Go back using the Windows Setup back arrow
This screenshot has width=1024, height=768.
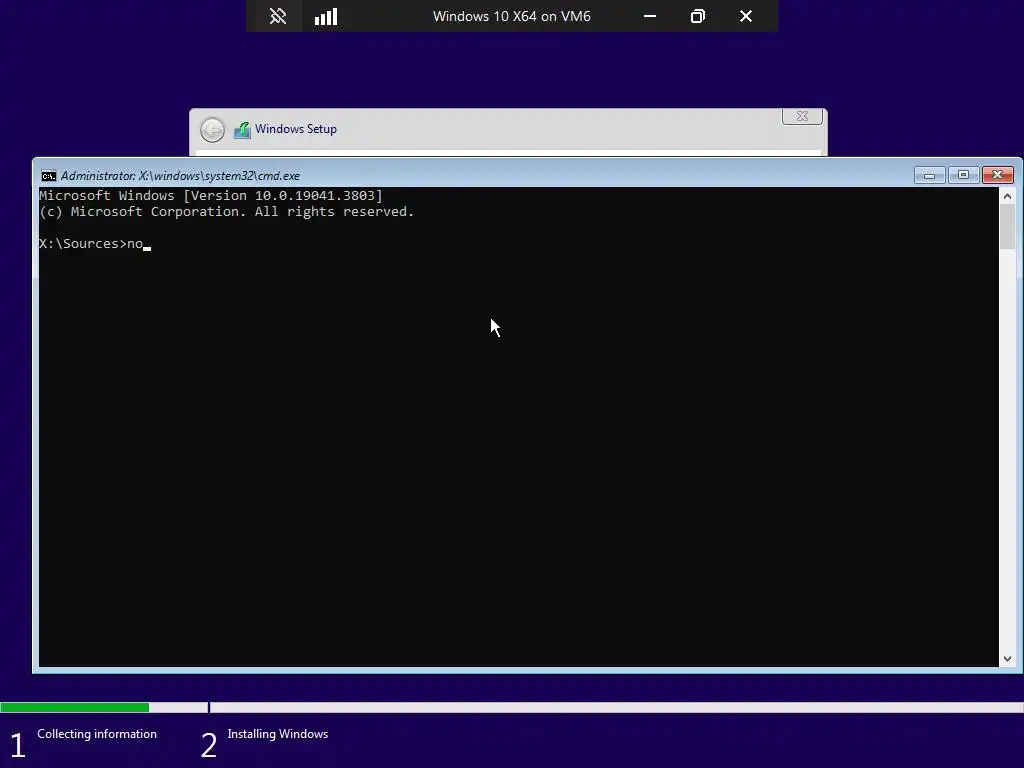pos(212,129)
